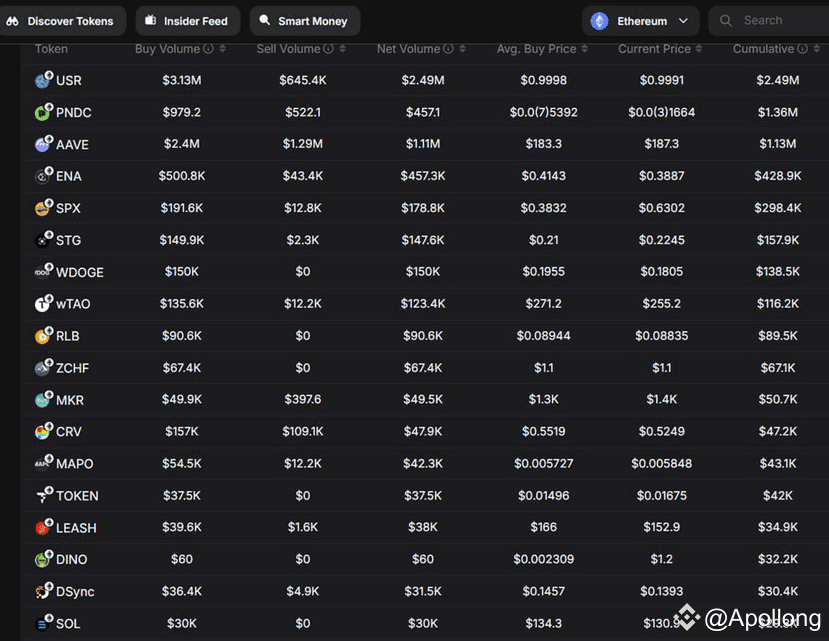This screenshot has width=829, height=641.
Task: Sort by Avg. Buy Price arrows
Action: (585, 49)
